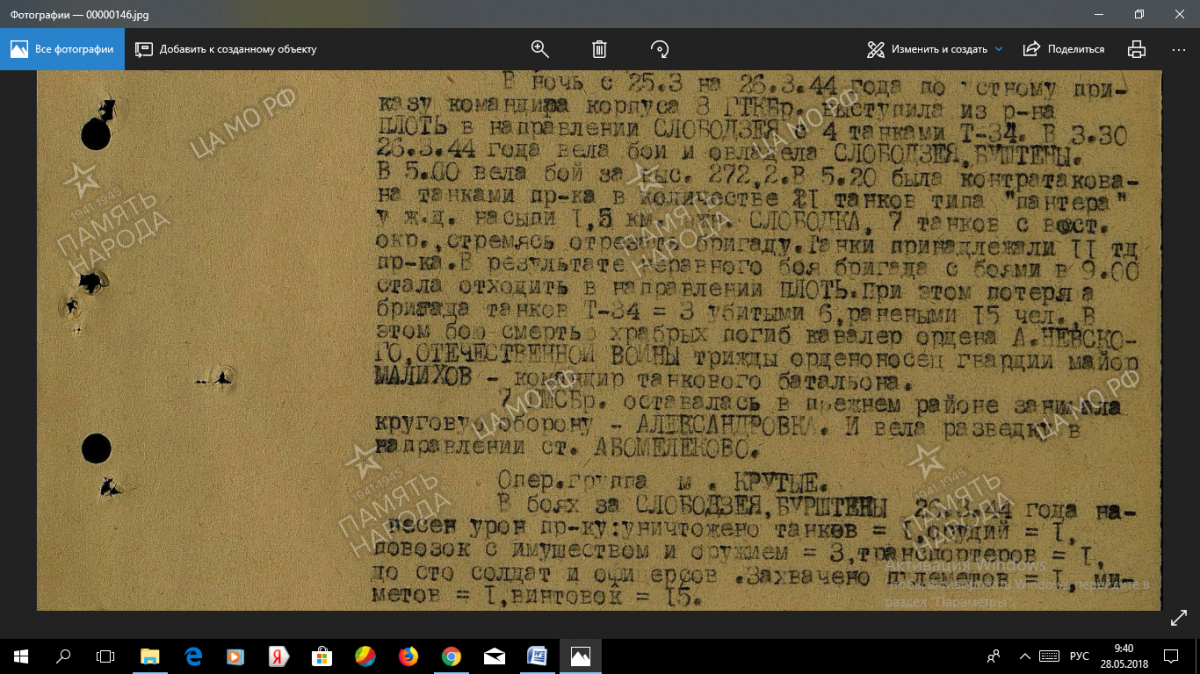The height and width of the screenshot is (674, 1200).
Task: Open All Photos view
Action: point(62,49)
